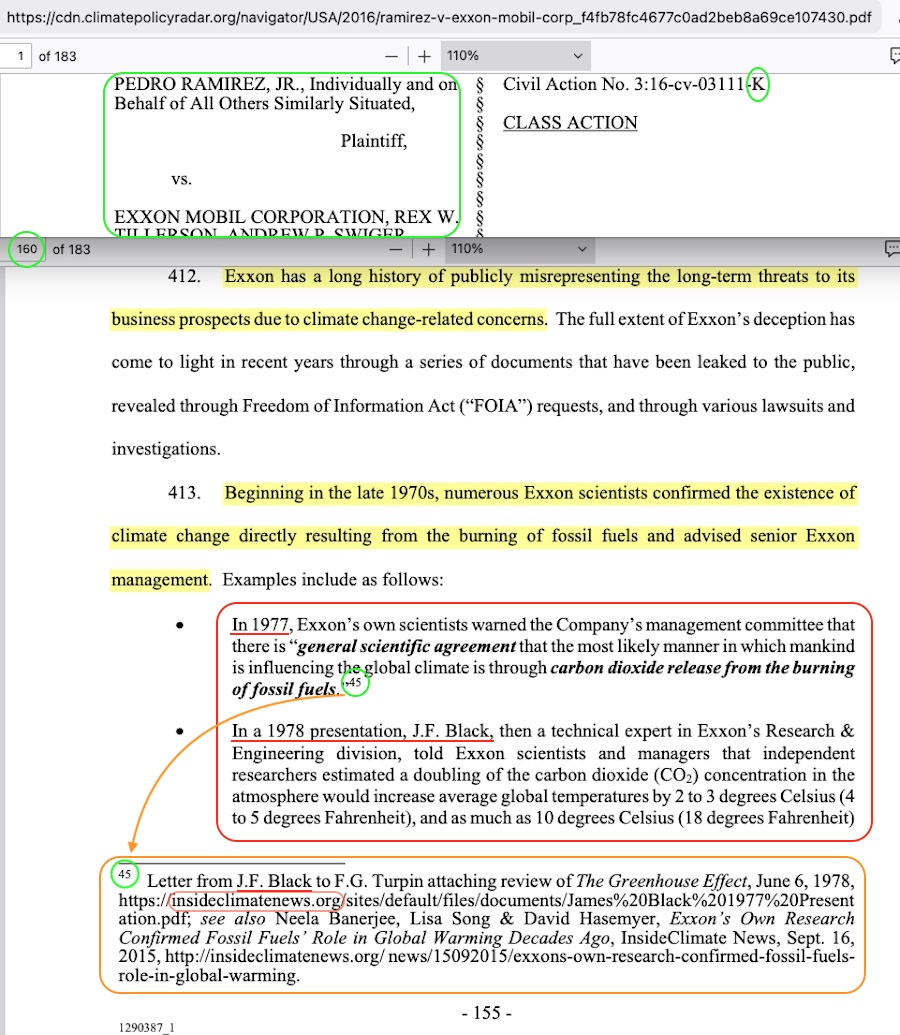The width and height of the screenshot is (900, 1035).
Task: Zoom in on the page 1 viewer toolbar
Action: 424,56
